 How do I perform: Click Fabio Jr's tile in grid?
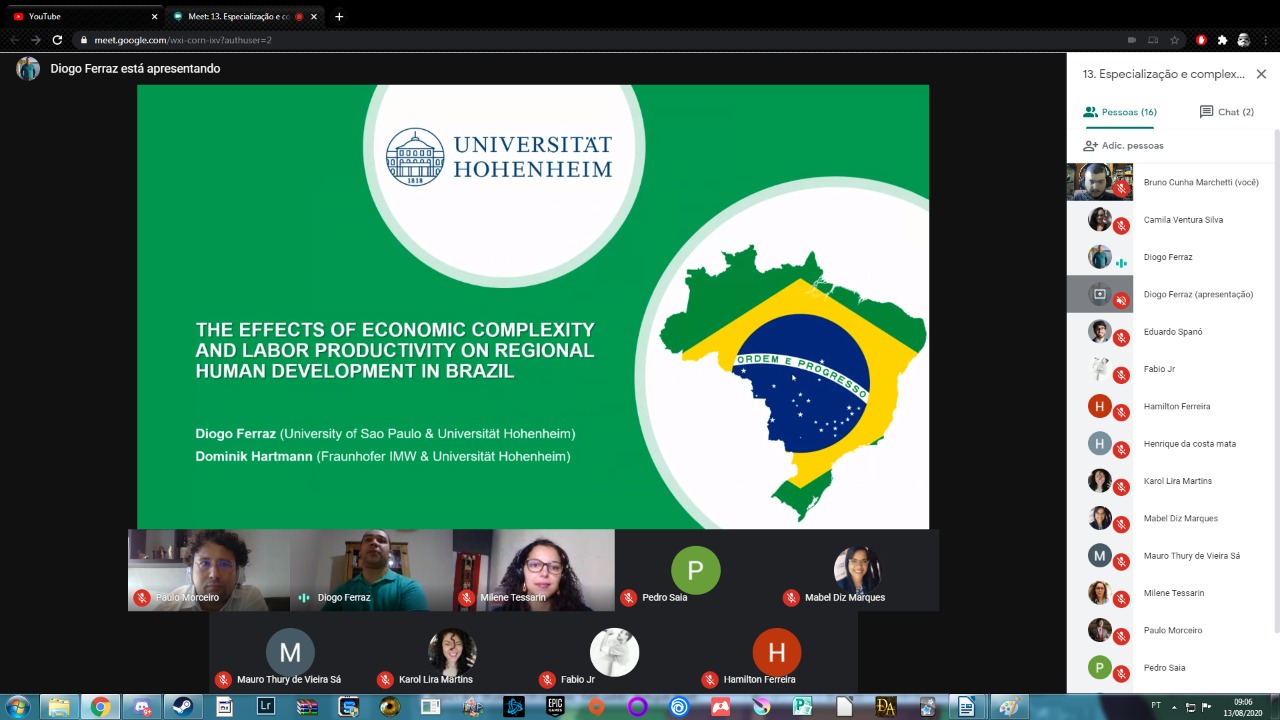tap(614, 652)
